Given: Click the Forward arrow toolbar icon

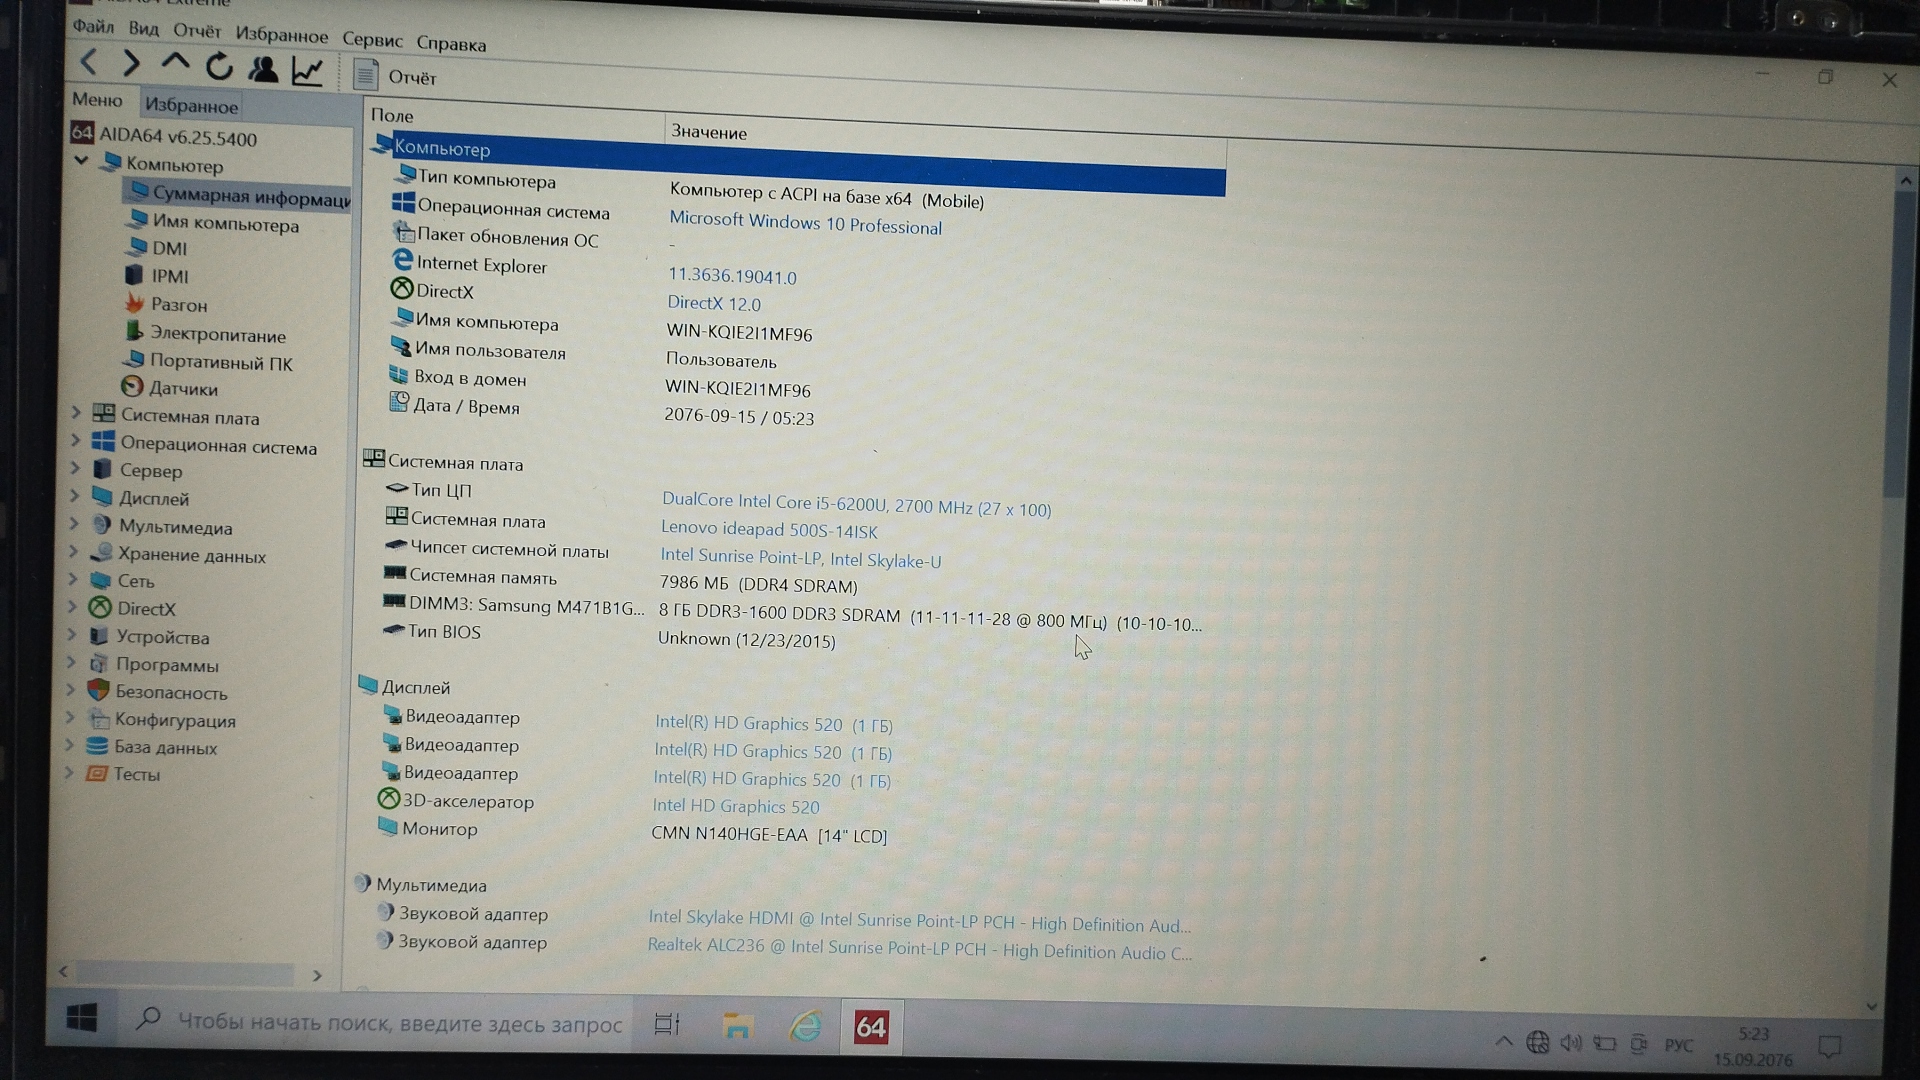Looking at the screenshot, I should 131,64.
